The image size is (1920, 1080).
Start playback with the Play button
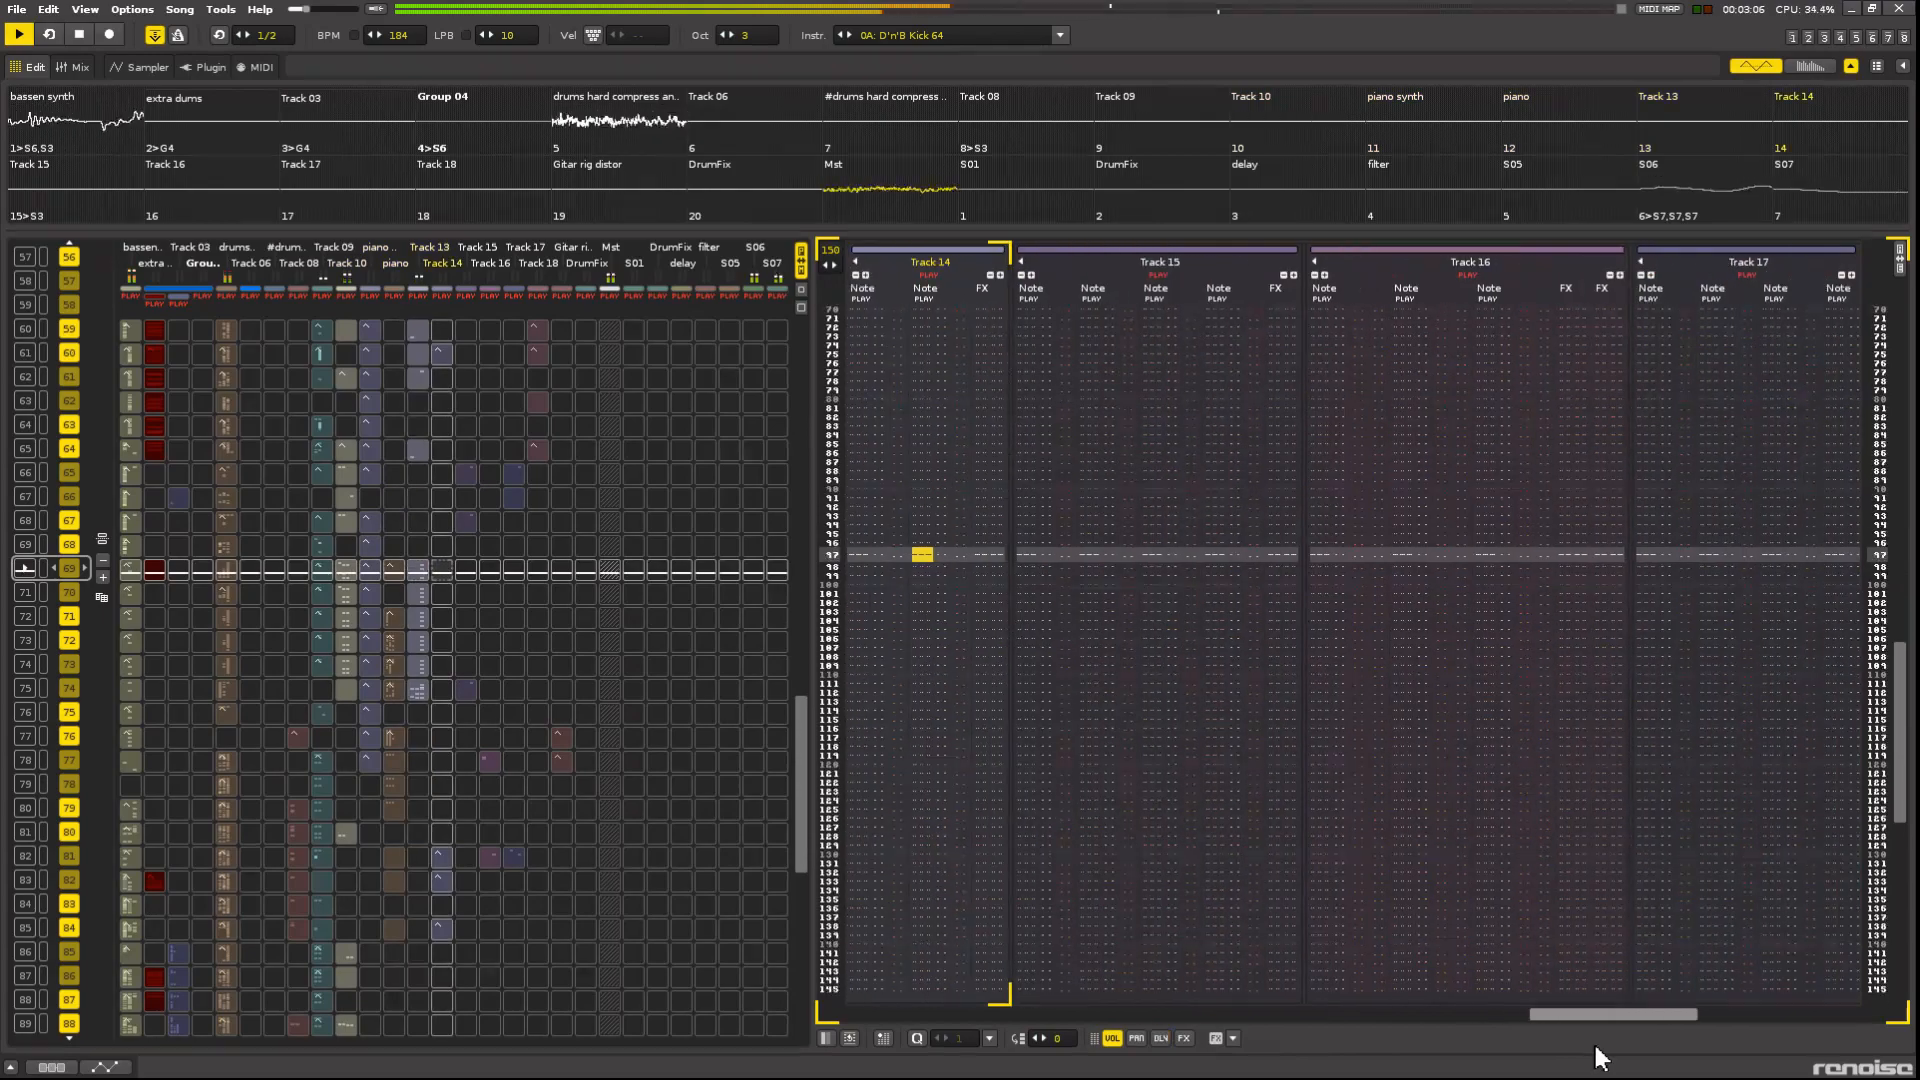(18, 35)
